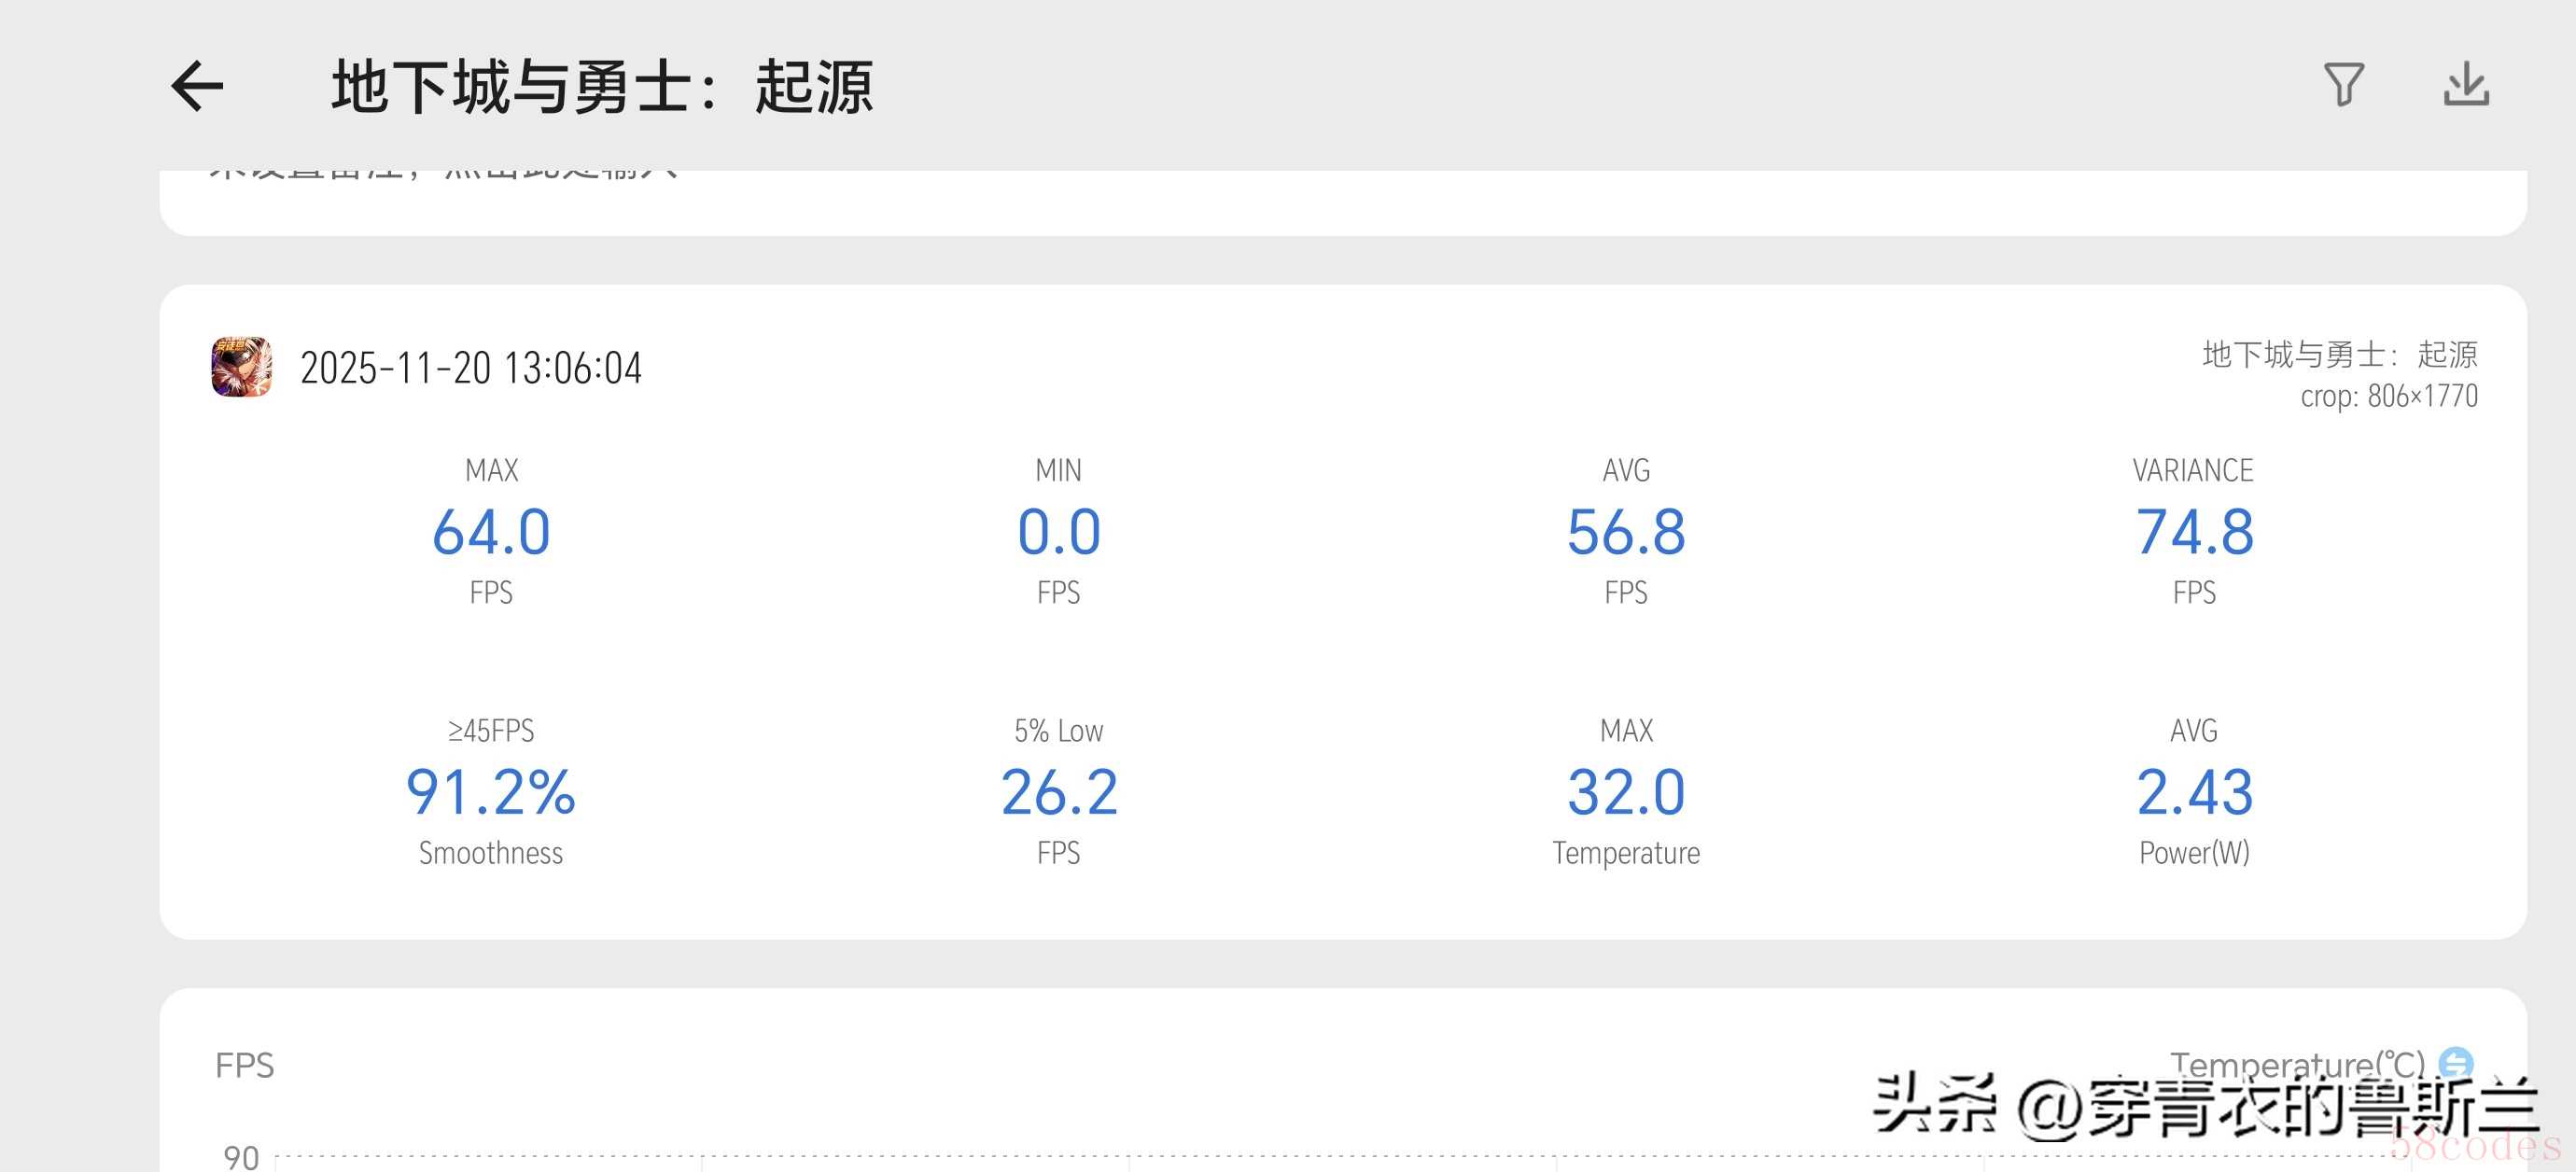Tap the crop: 806×1770 label

[x=2389, y=397]
